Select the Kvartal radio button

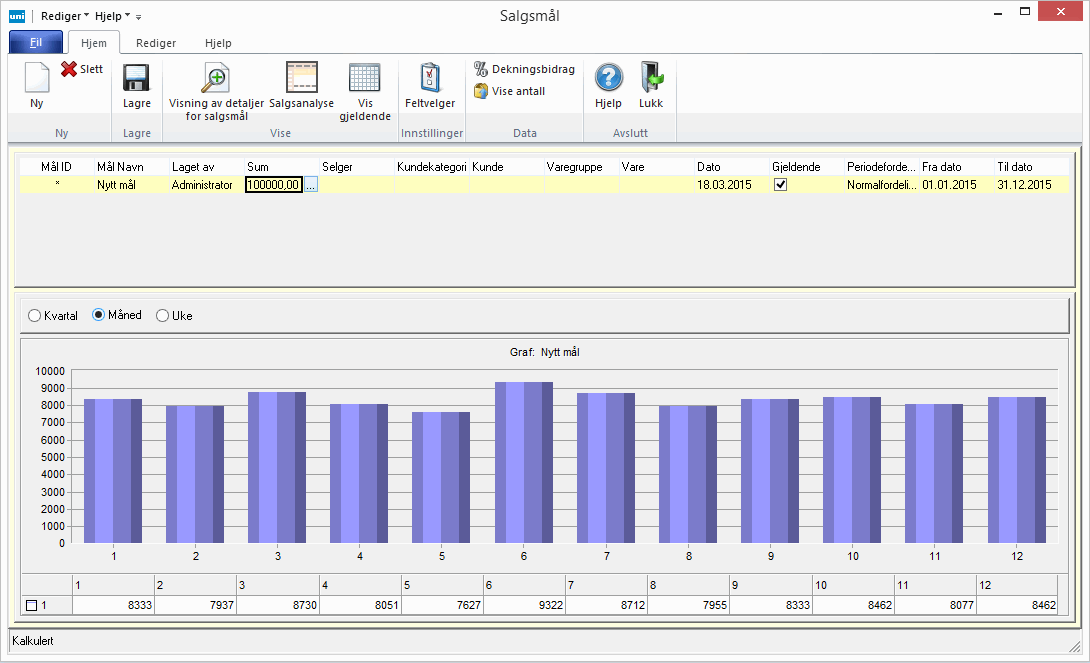point(35,316)
